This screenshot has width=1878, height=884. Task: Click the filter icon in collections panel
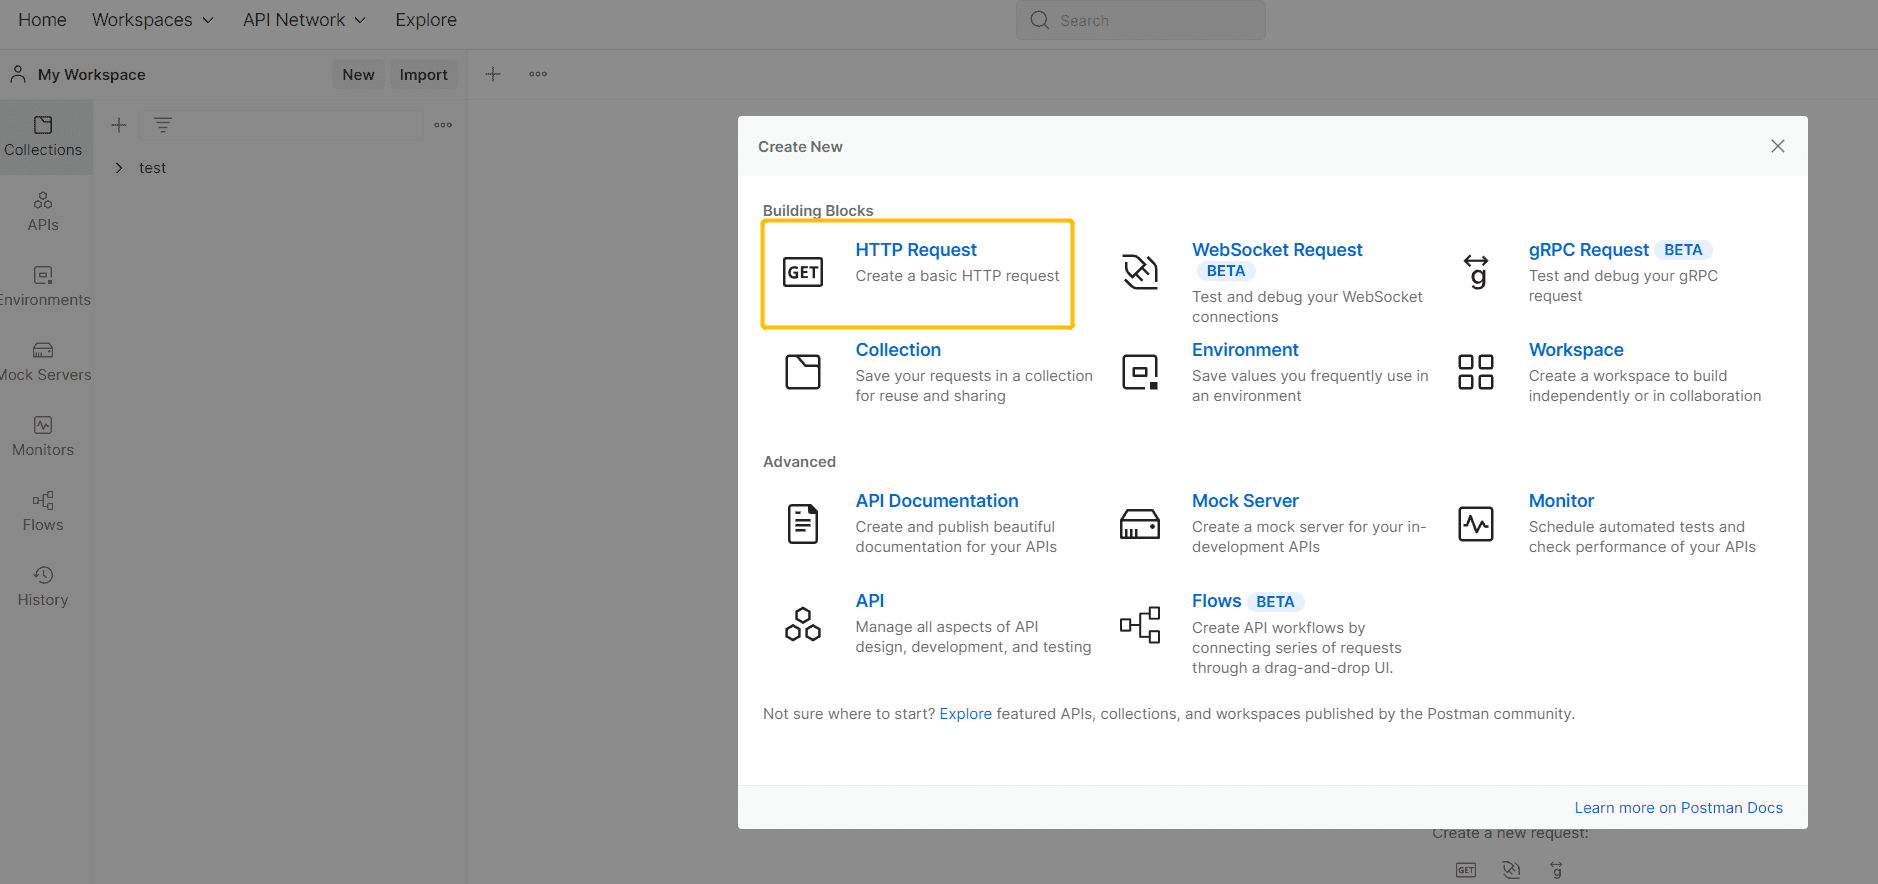[163, 125]
